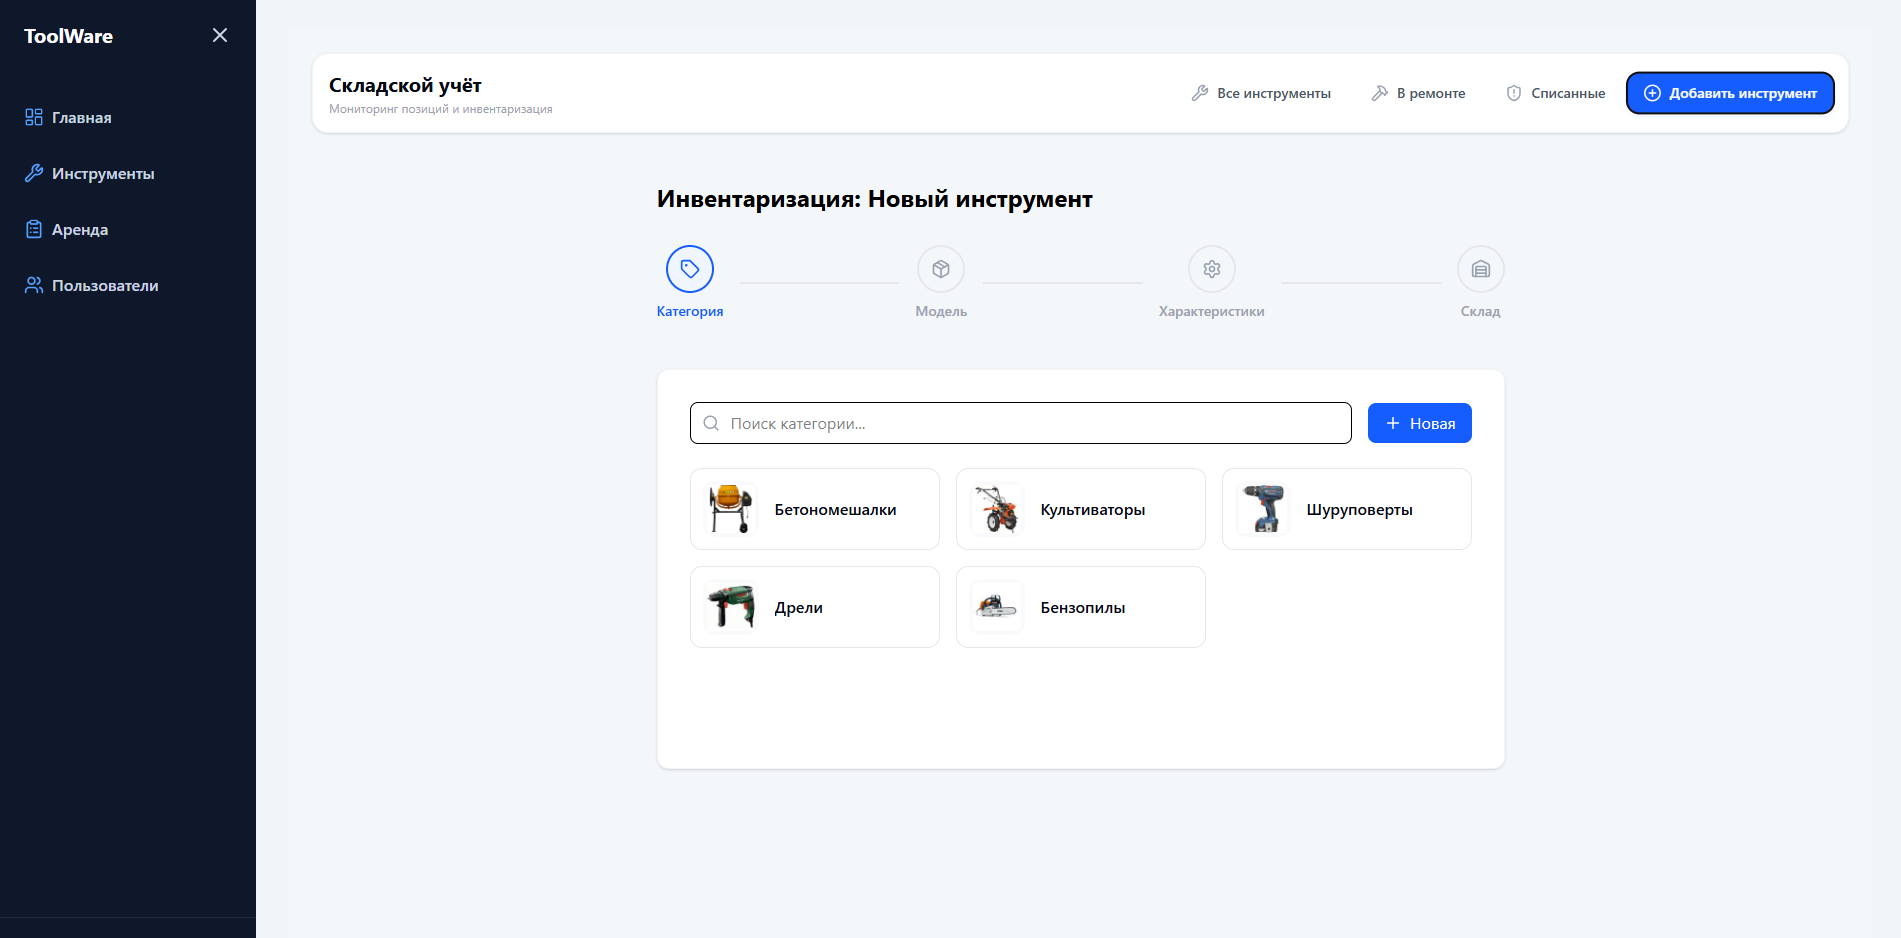Viewport: 1901px width, 938px height.
Task: Click the Аренда clipboard icon
Action: point(34,229)
